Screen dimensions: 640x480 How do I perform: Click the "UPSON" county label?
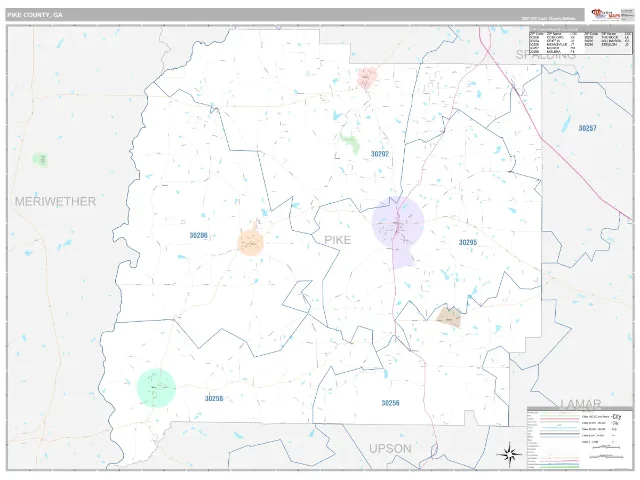tap(390, 449)
